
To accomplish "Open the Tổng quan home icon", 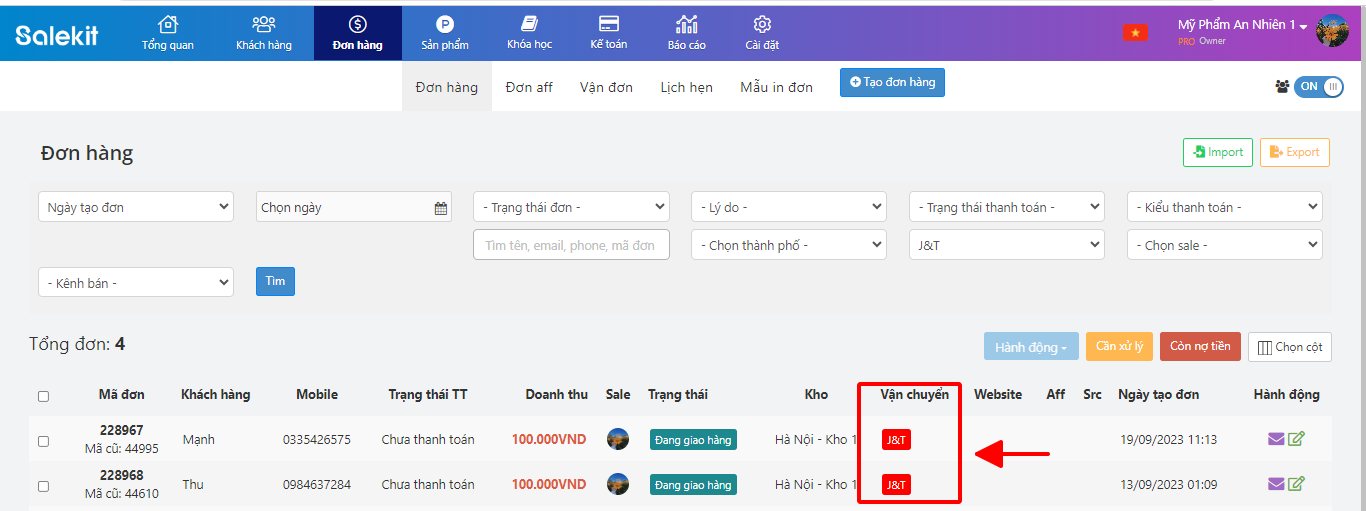I will tap(168, 24).
